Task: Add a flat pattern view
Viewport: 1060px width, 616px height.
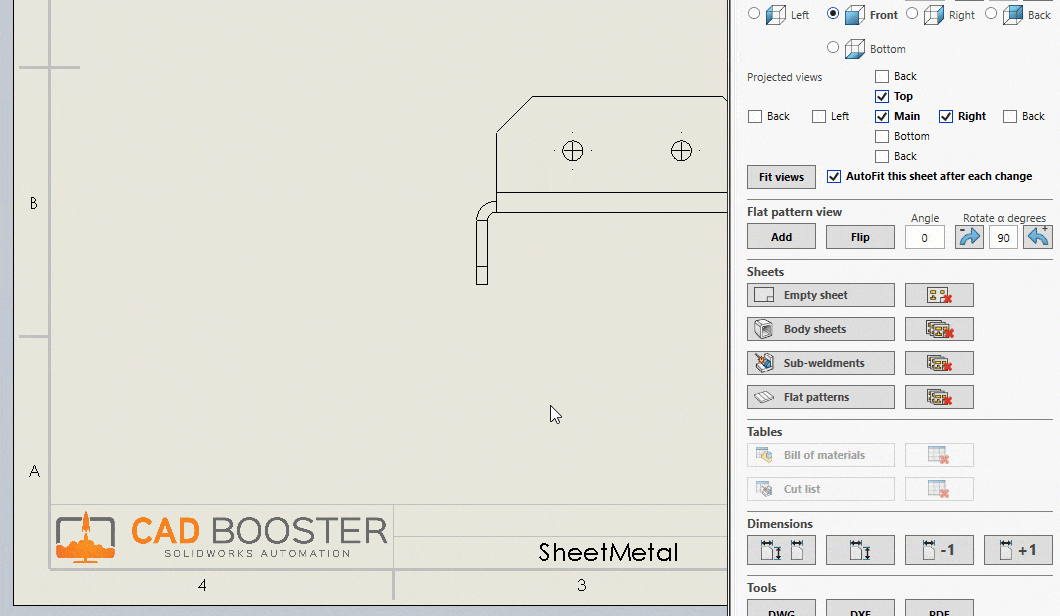Action: point(781,237)
